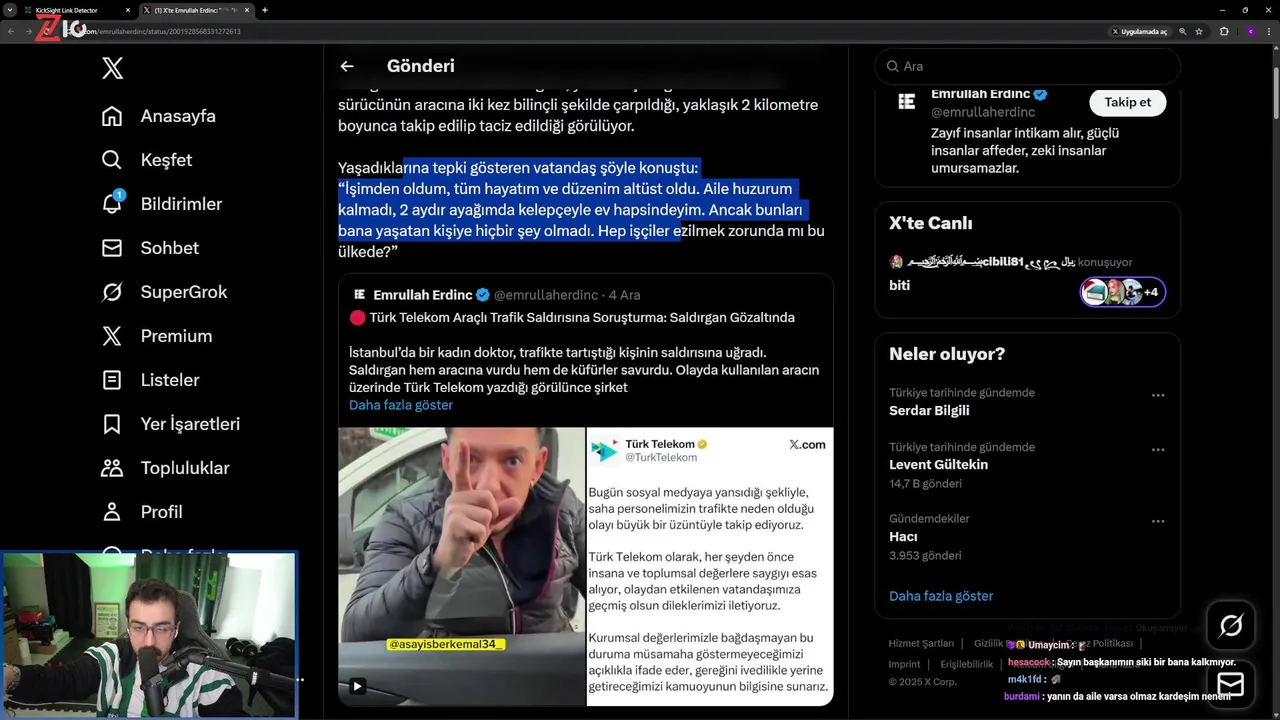Open Imprint footer link
The image size is (1280, 720).
pyautogui.click(x=904, y=664)
